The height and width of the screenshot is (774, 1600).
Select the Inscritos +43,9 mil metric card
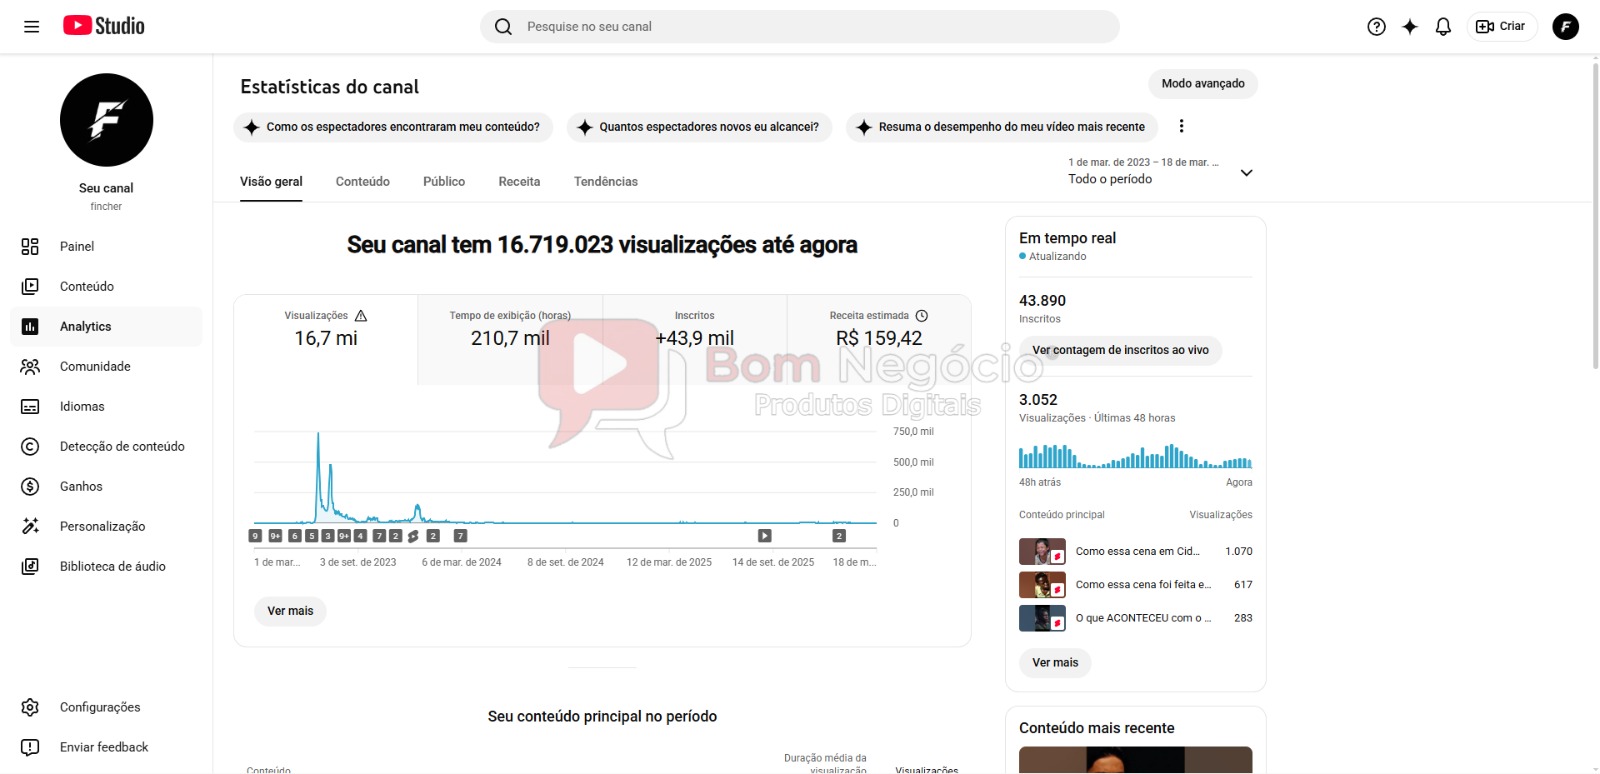pyautogui.click(x=695, y=339)
